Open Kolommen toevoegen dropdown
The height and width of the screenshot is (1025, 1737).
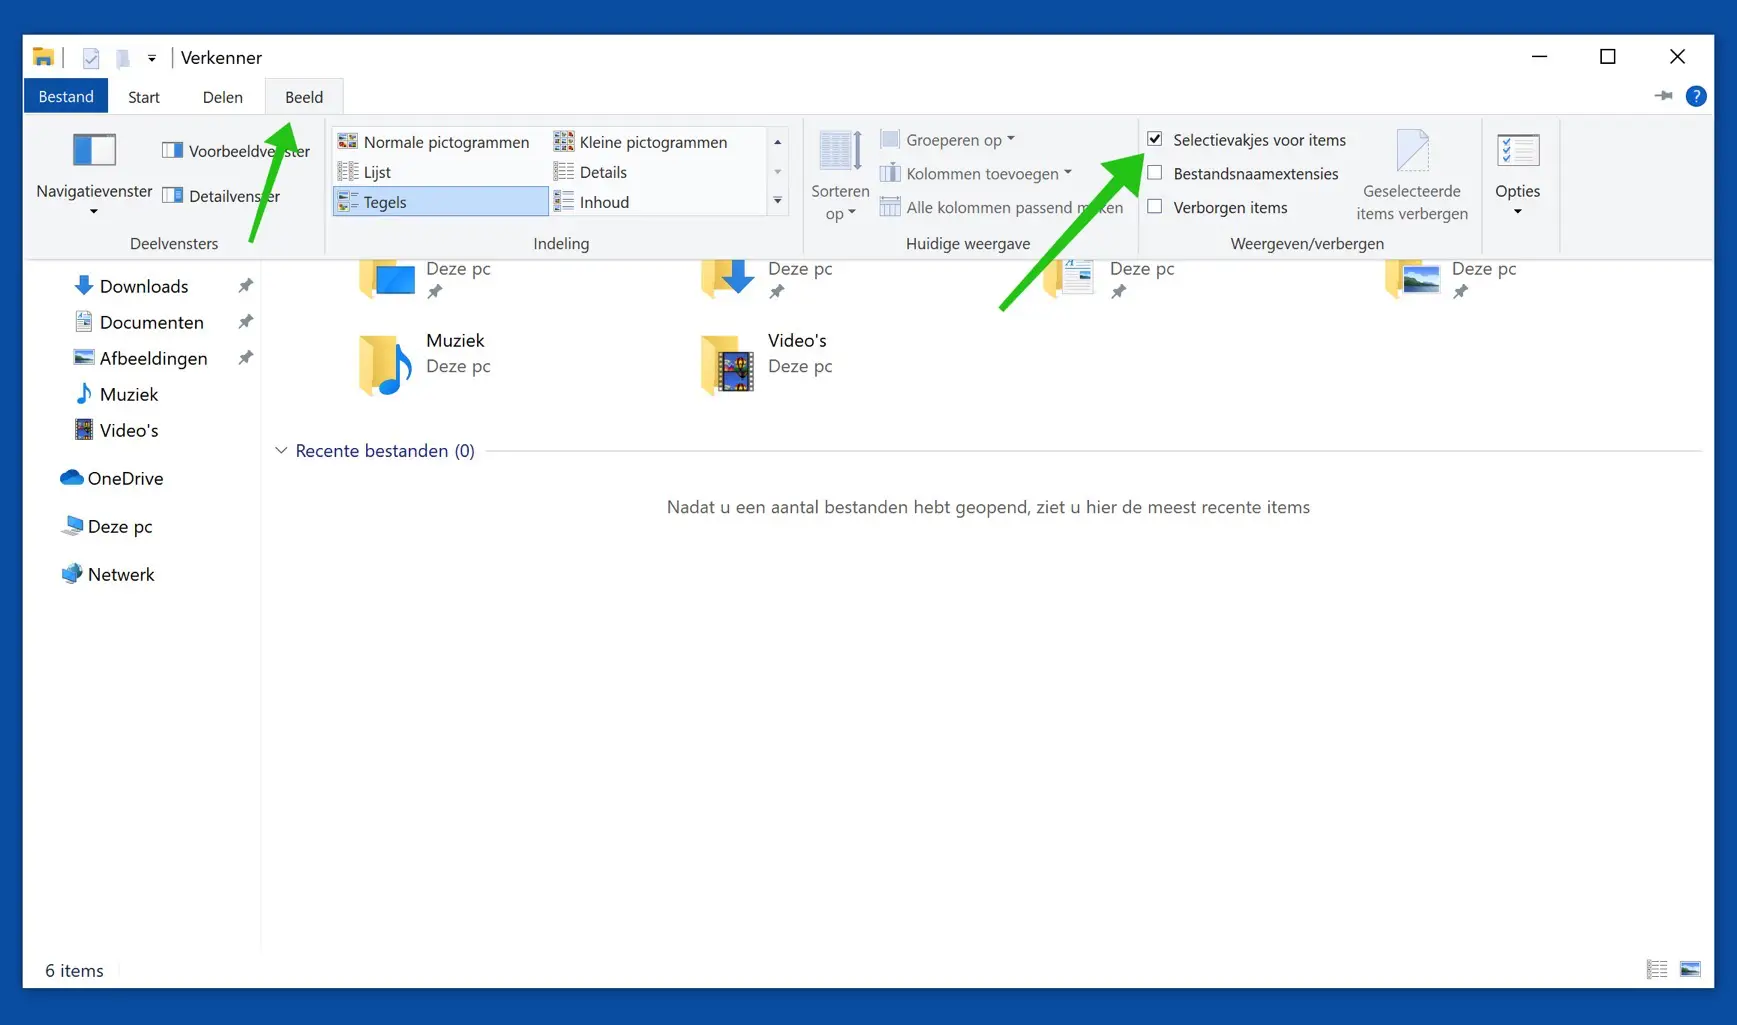[x=976, y=174]
